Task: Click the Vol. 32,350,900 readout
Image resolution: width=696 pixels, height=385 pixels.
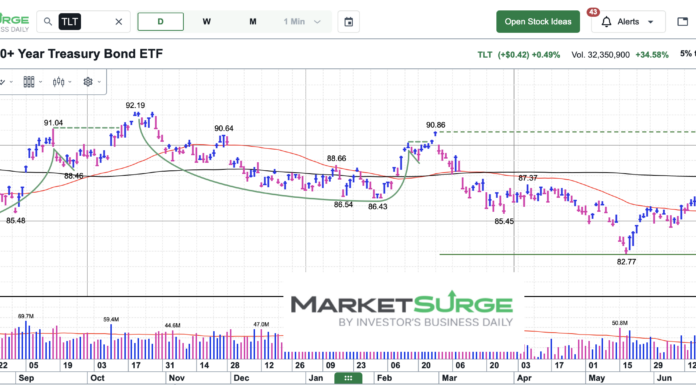Action: [600, 55]
